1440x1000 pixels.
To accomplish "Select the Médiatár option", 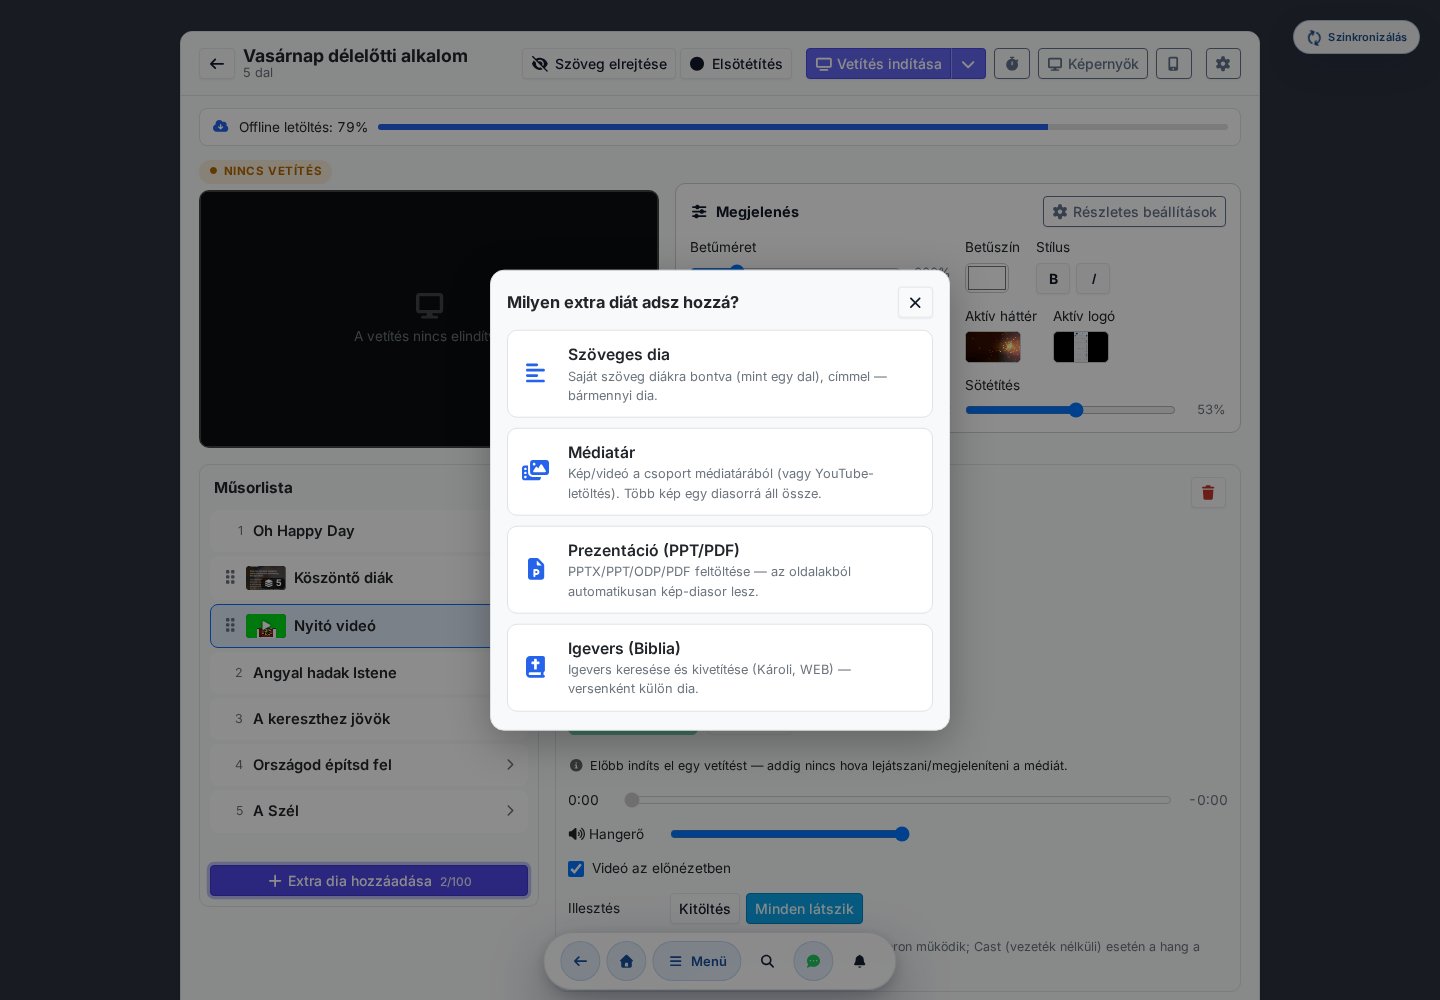I will tap(720, 472).
